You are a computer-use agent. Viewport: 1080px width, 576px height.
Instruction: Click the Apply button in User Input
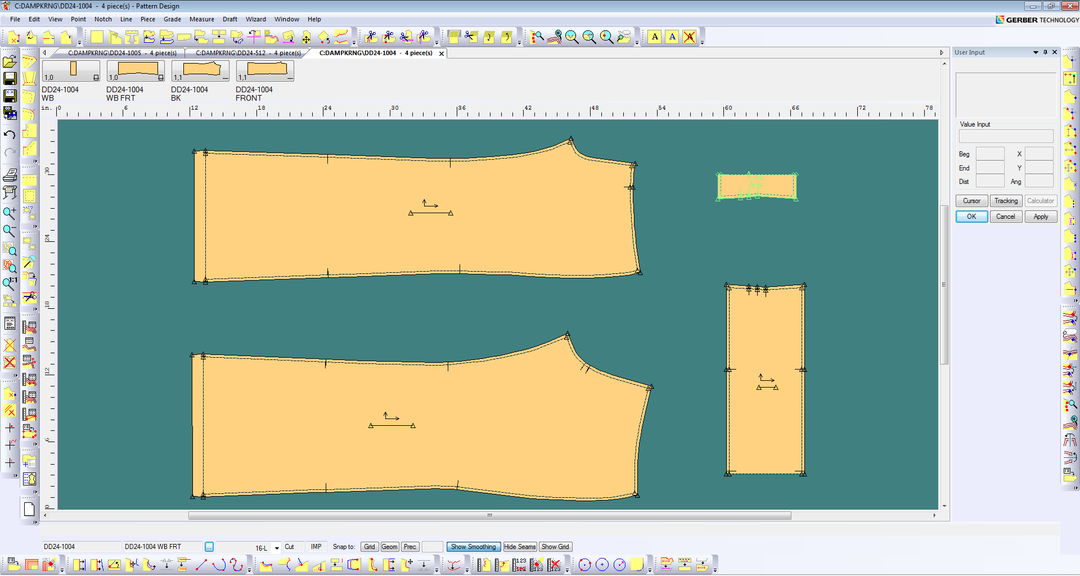point(1040,216)
